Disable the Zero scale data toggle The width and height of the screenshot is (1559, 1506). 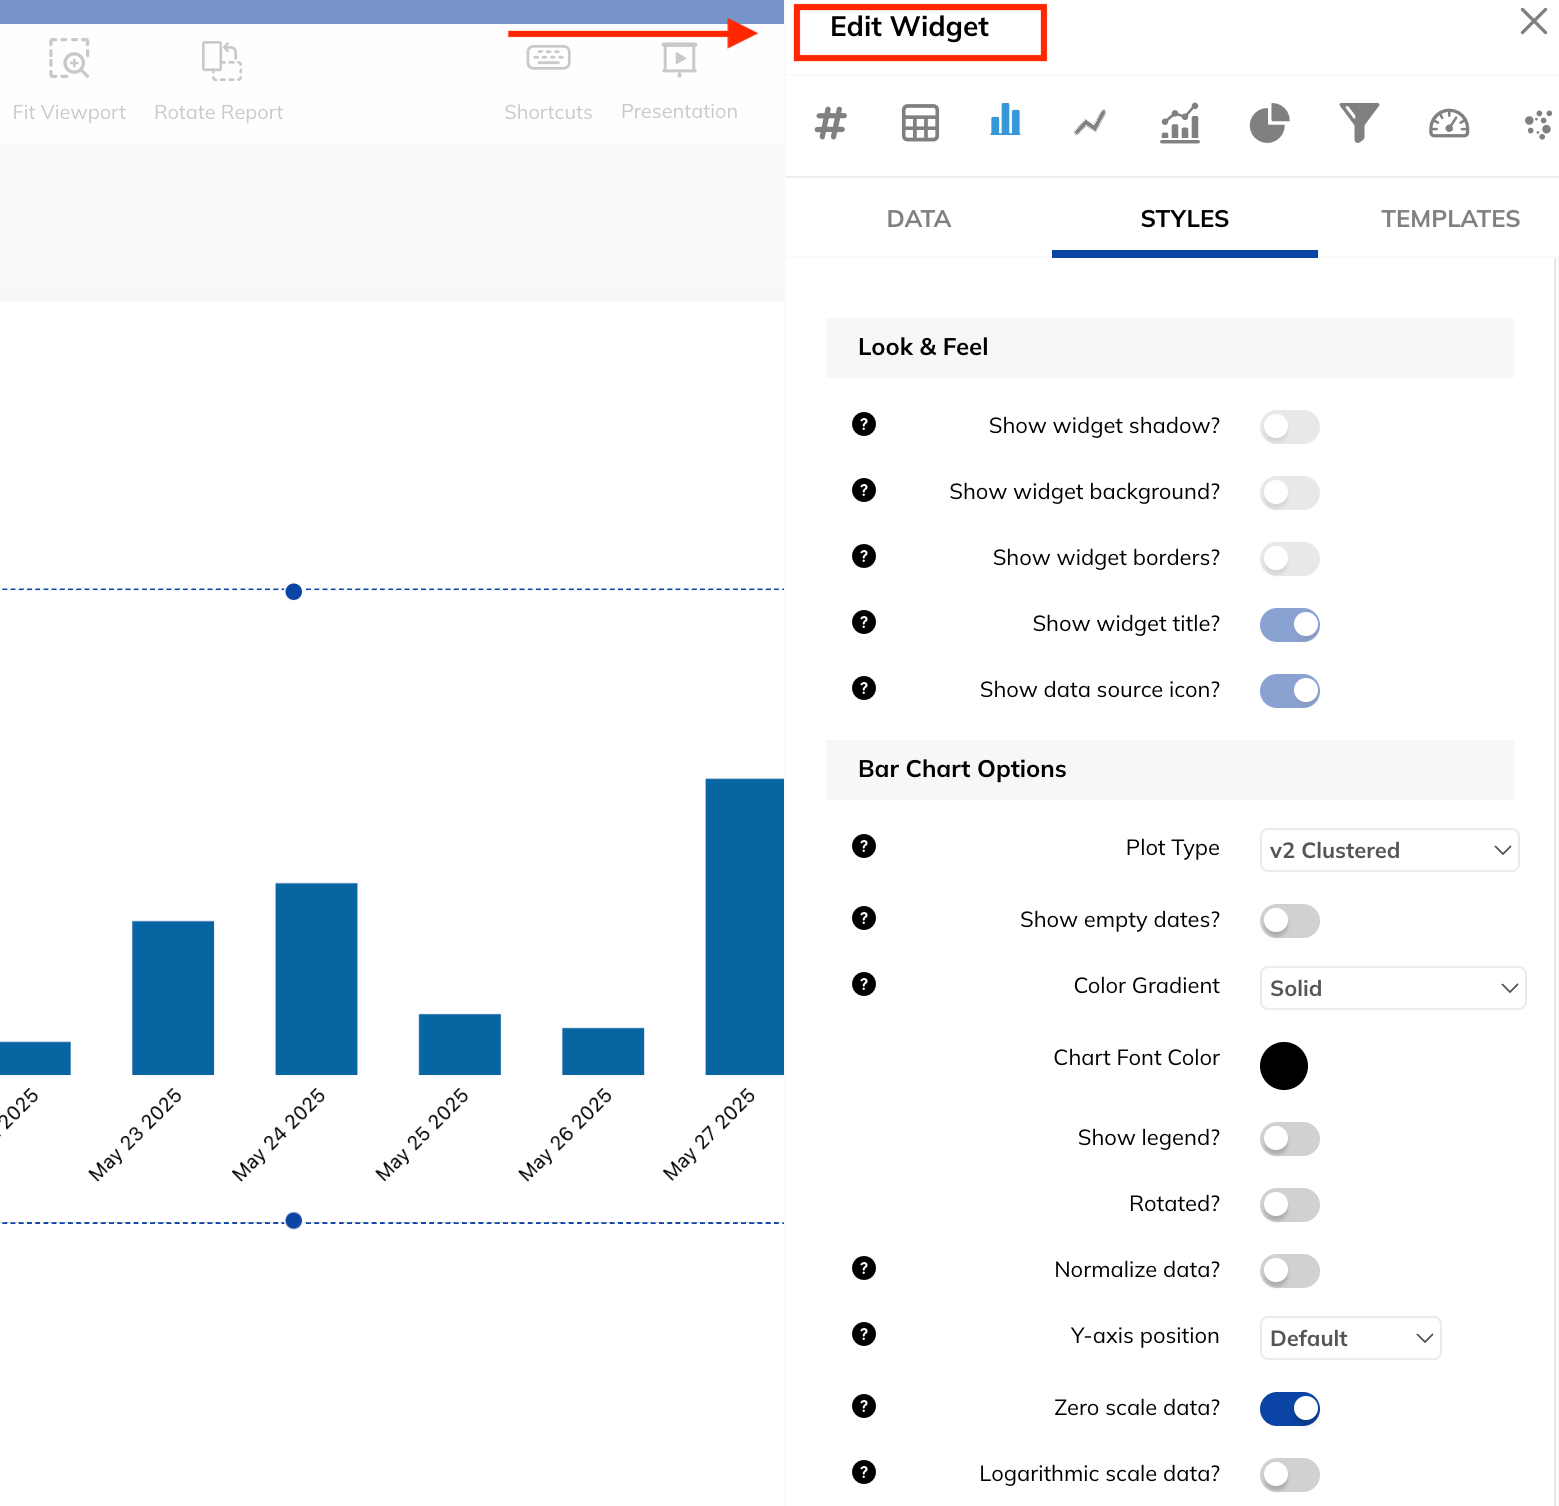click(1289, 1408)
